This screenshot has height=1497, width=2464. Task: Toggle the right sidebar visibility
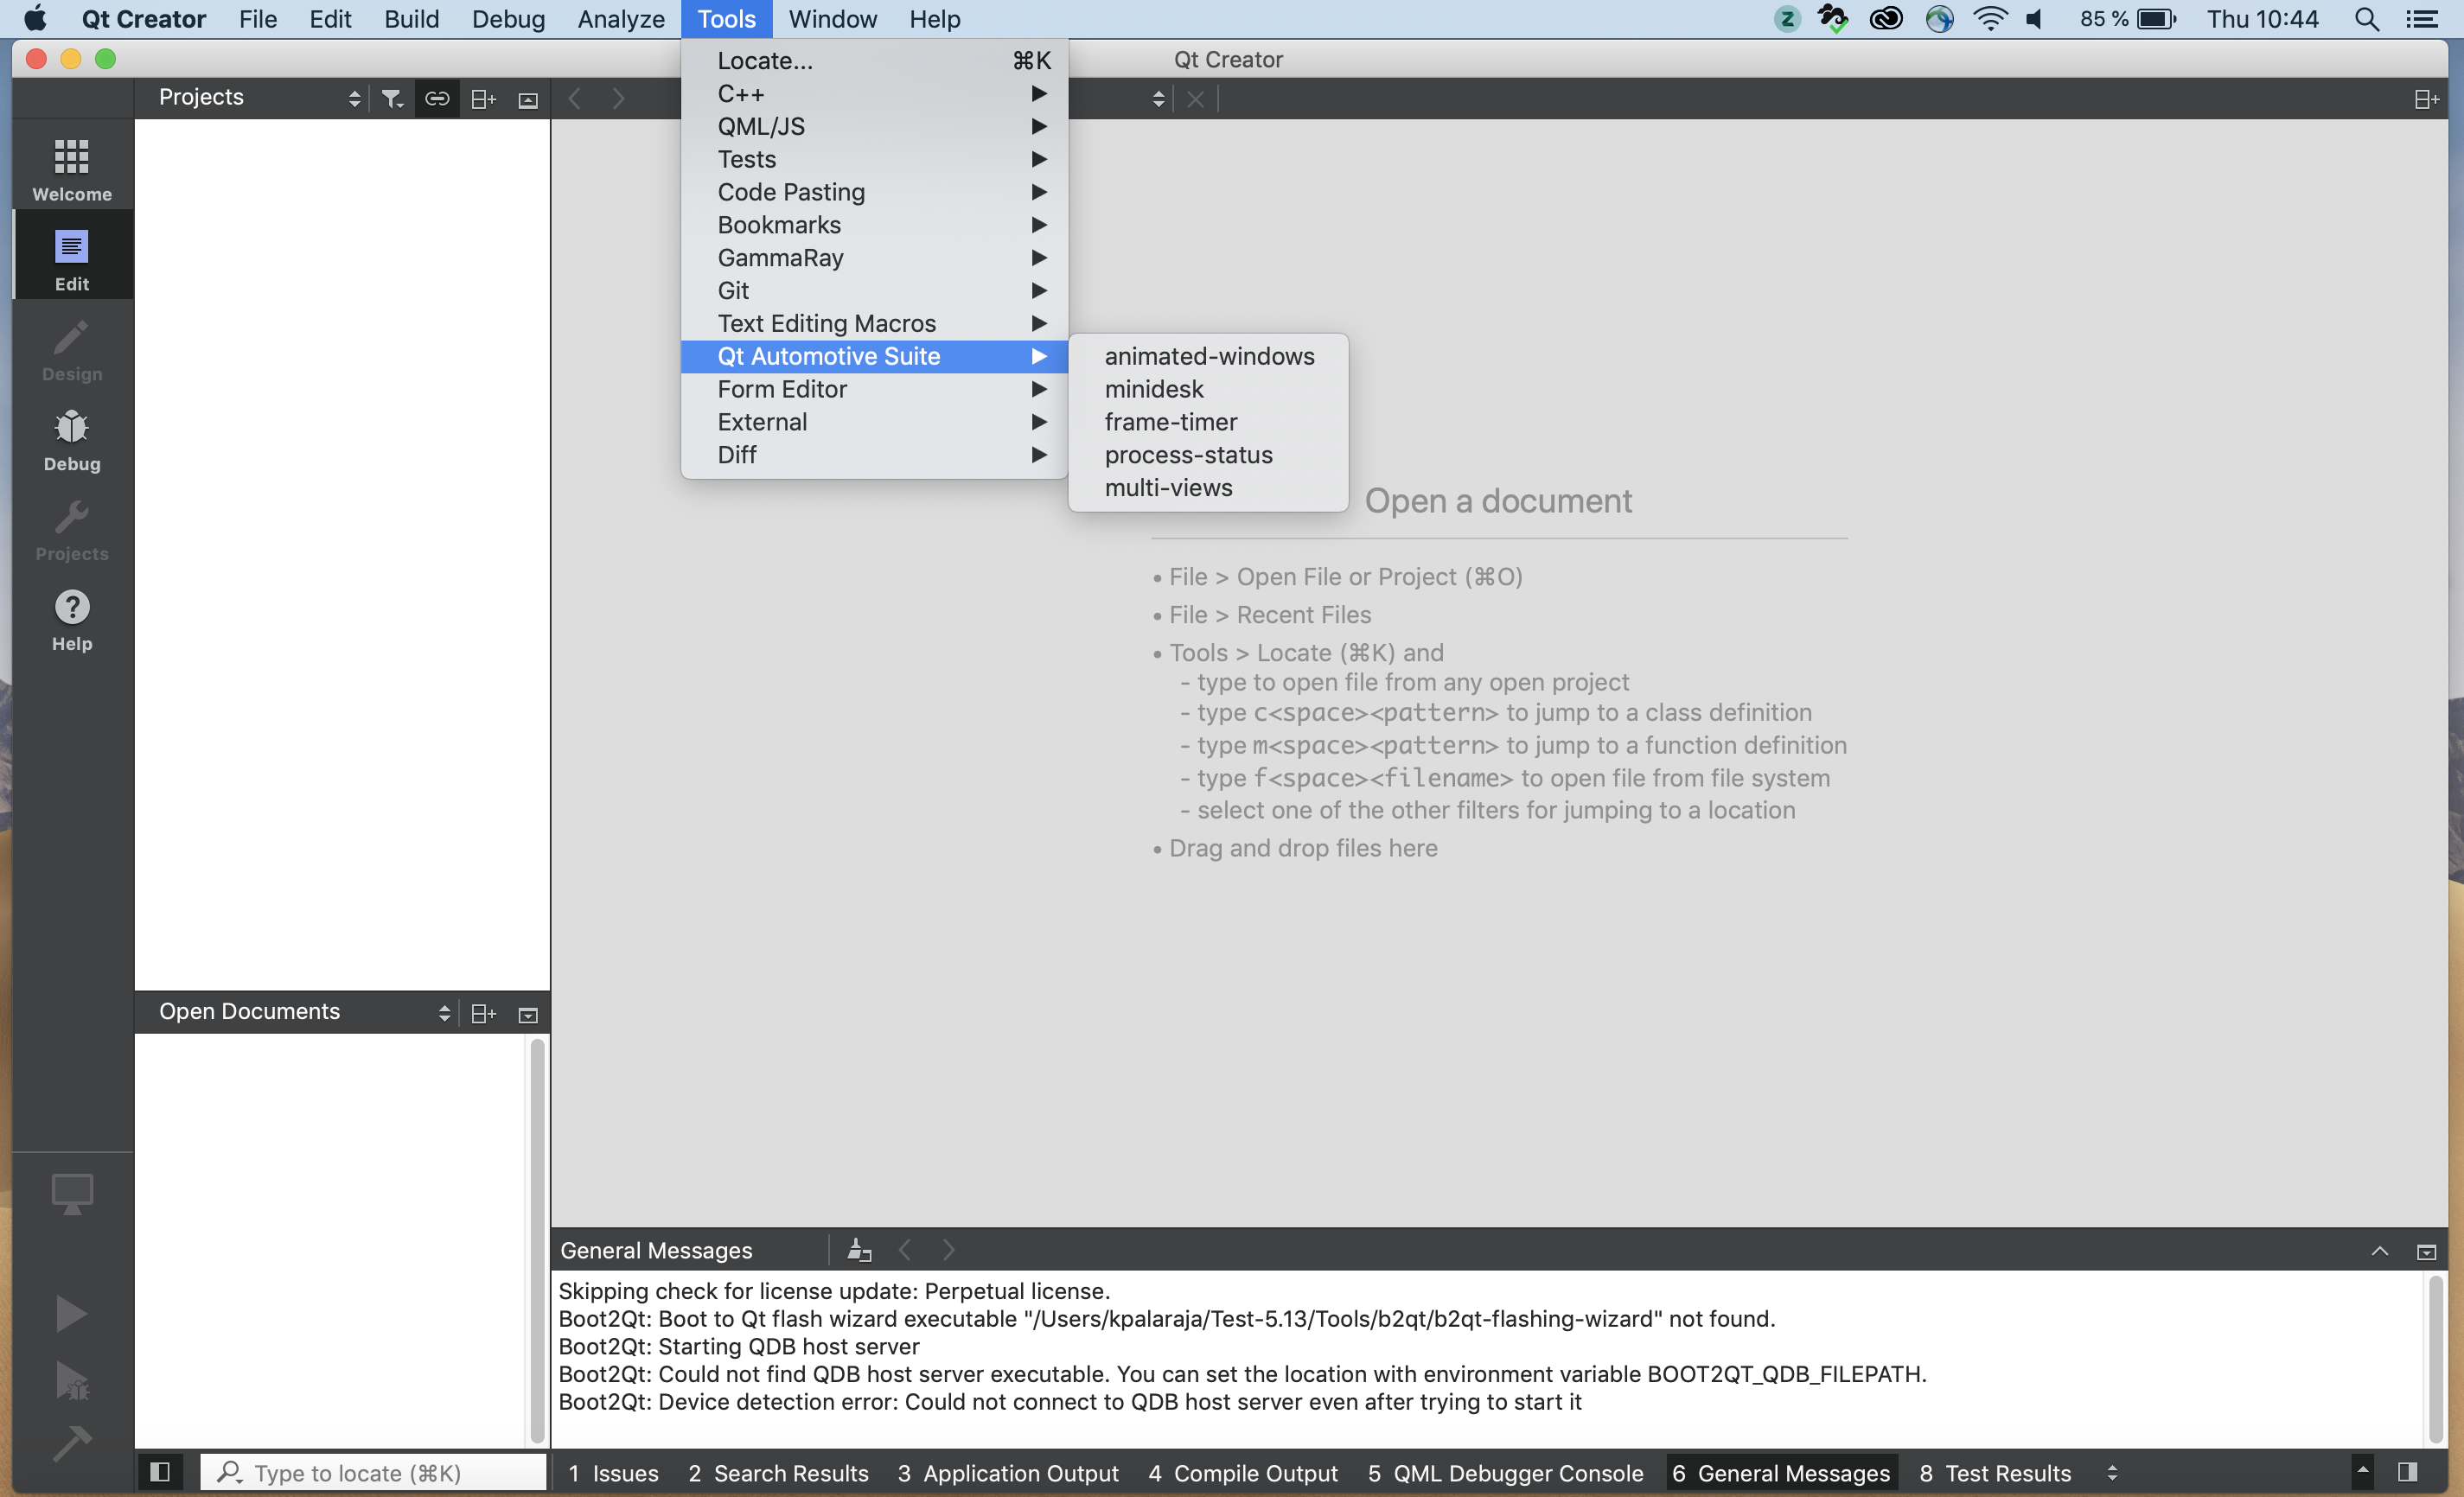tap(2407, 1472)
